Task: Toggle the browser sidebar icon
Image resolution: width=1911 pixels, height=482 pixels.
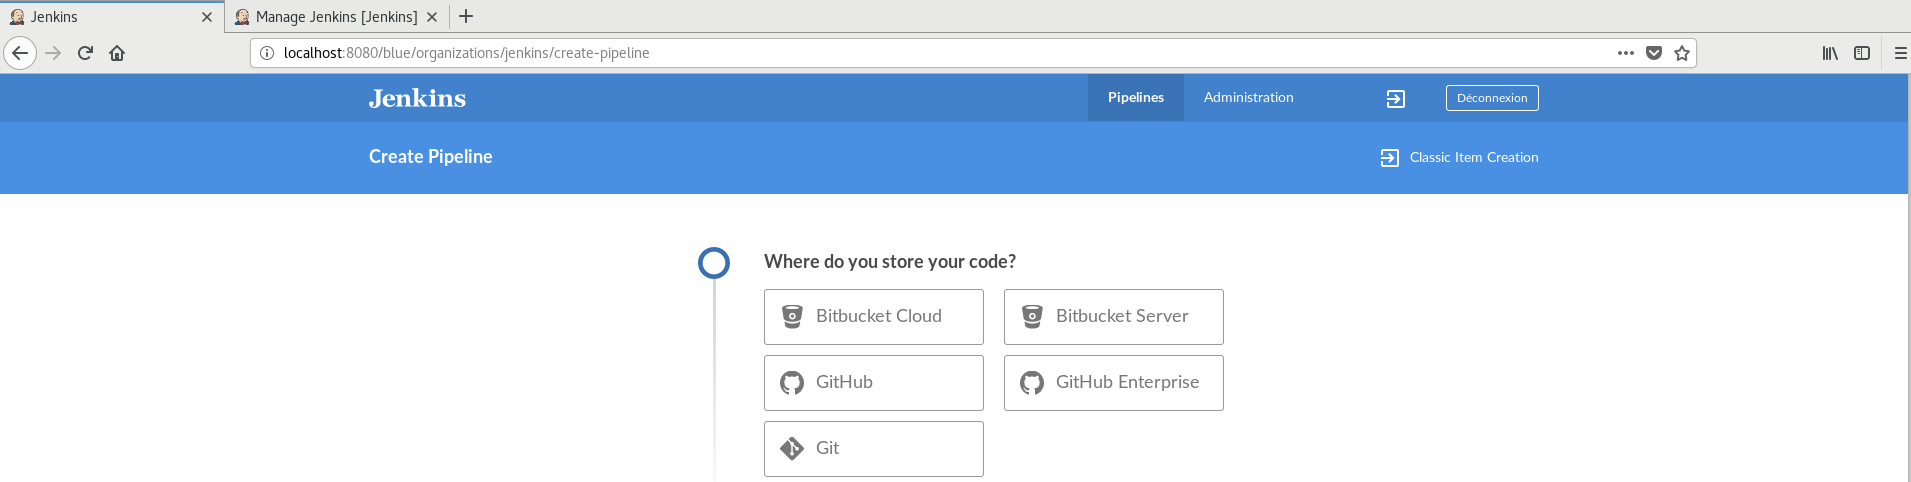Action: click(1862, 53)
